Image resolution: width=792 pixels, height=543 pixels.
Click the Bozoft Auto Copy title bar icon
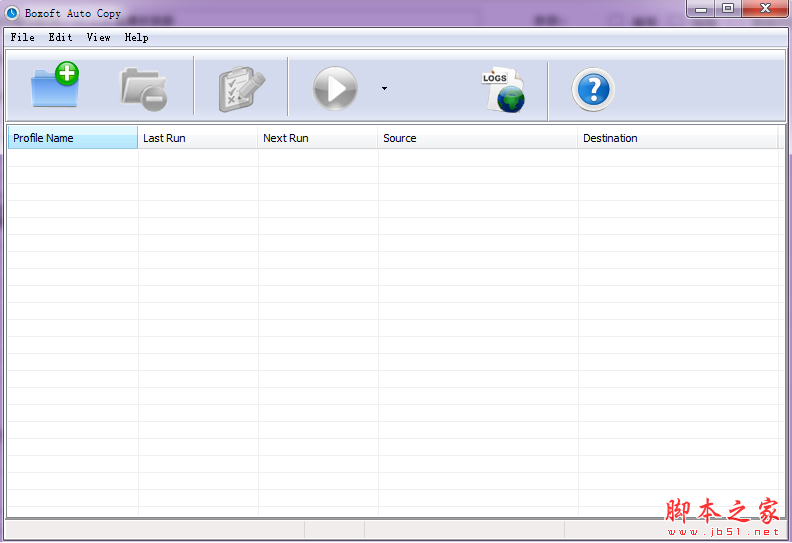coord(12,13)
